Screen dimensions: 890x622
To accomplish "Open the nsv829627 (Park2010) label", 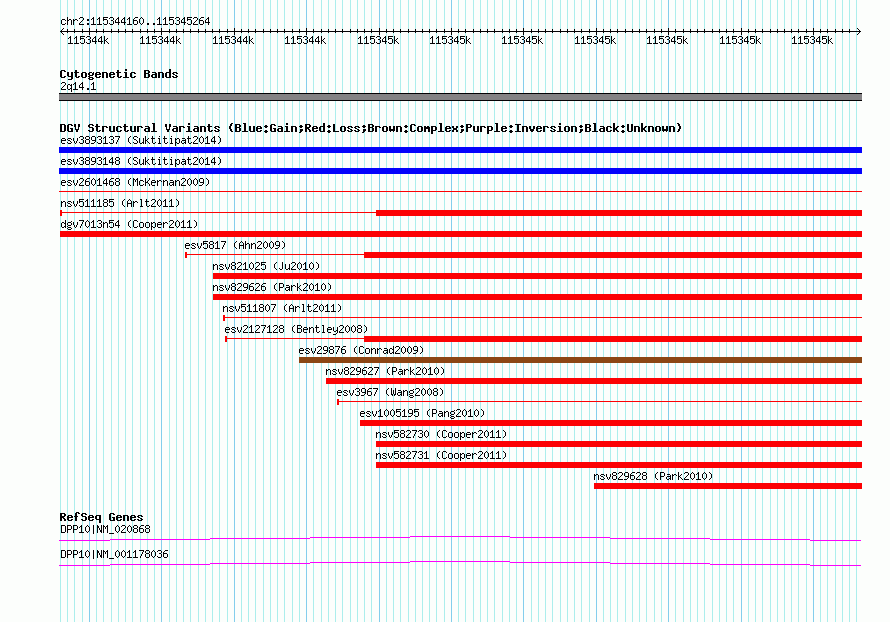I will pos(385,371).
